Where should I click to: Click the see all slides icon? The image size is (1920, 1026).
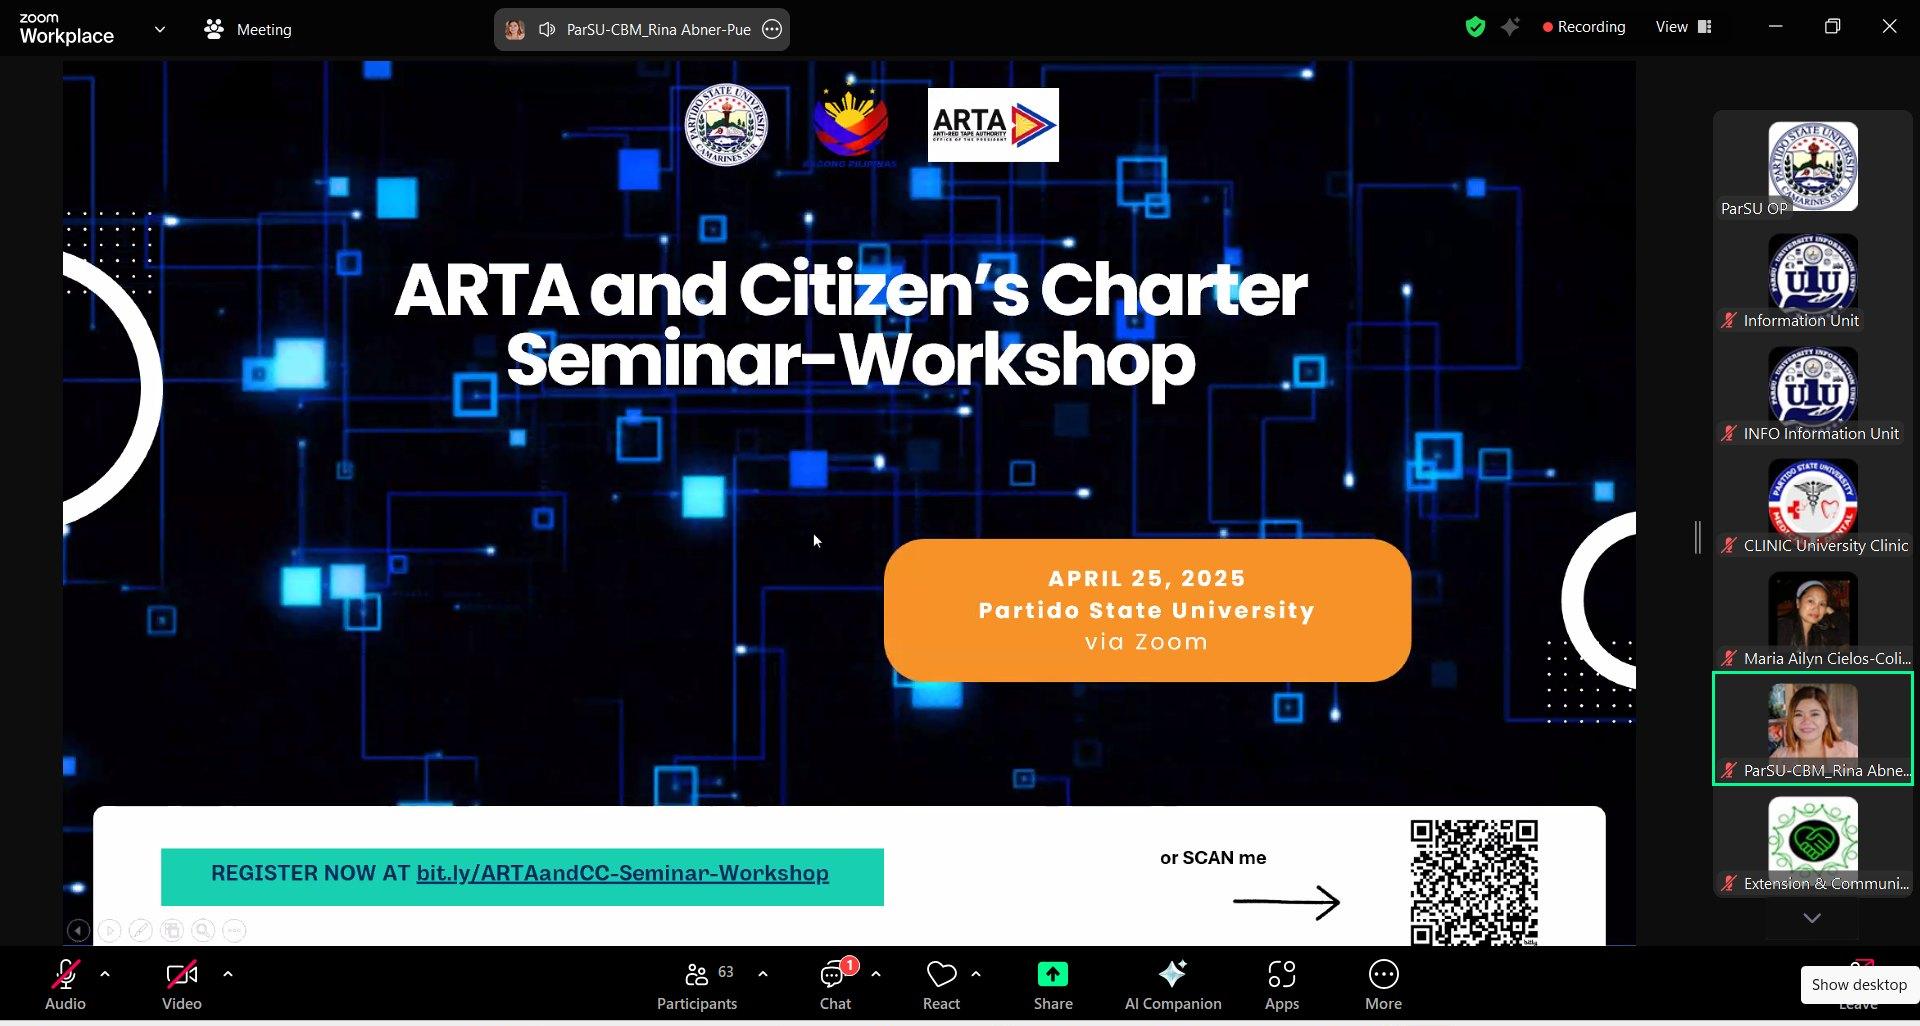pos(172,931)
